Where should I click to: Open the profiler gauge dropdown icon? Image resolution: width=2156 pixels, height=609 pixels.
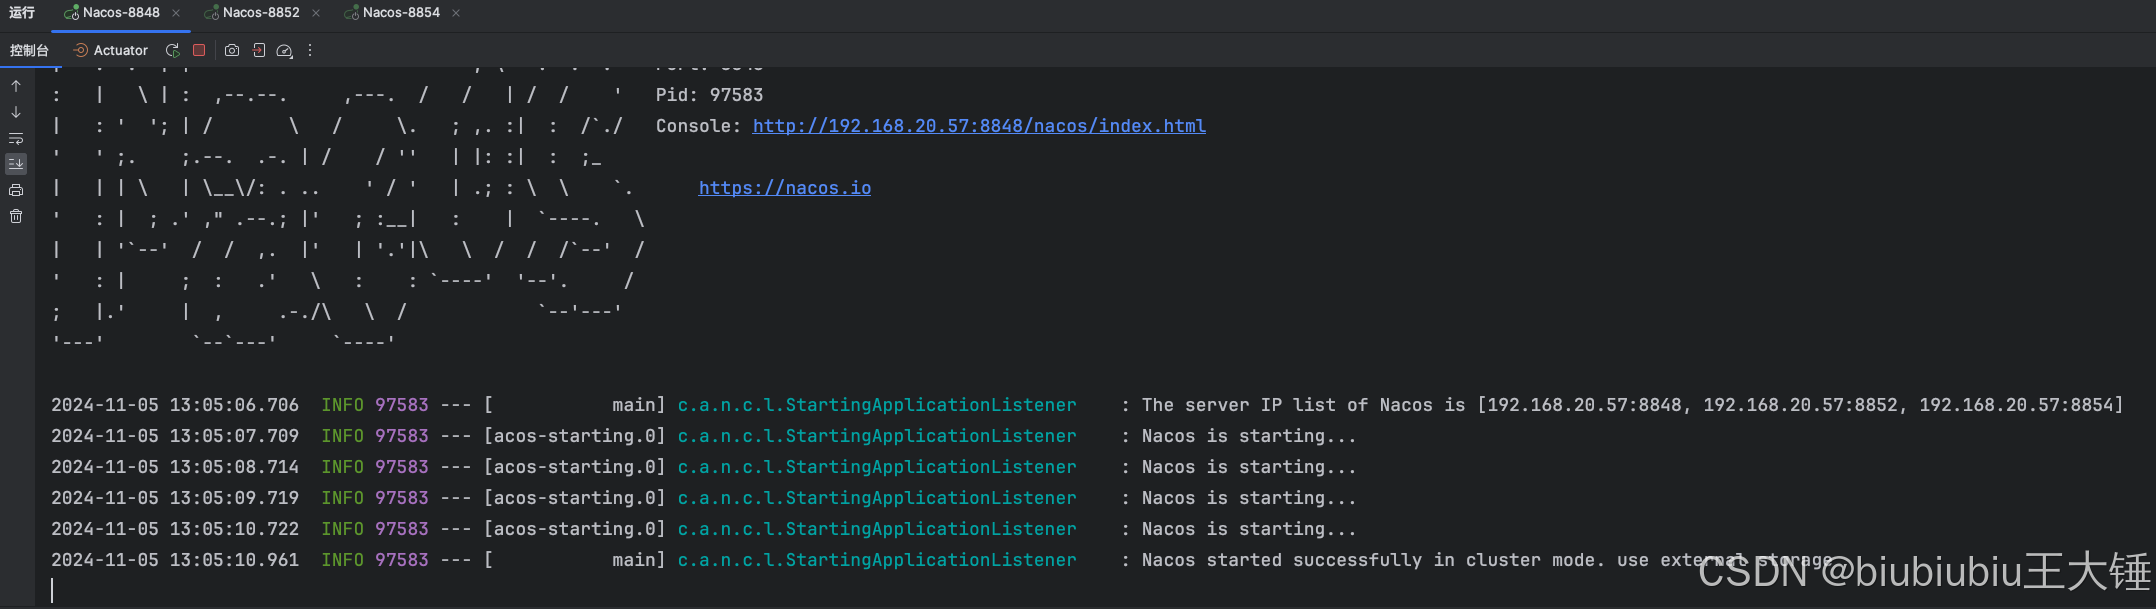tap(284, 50)
